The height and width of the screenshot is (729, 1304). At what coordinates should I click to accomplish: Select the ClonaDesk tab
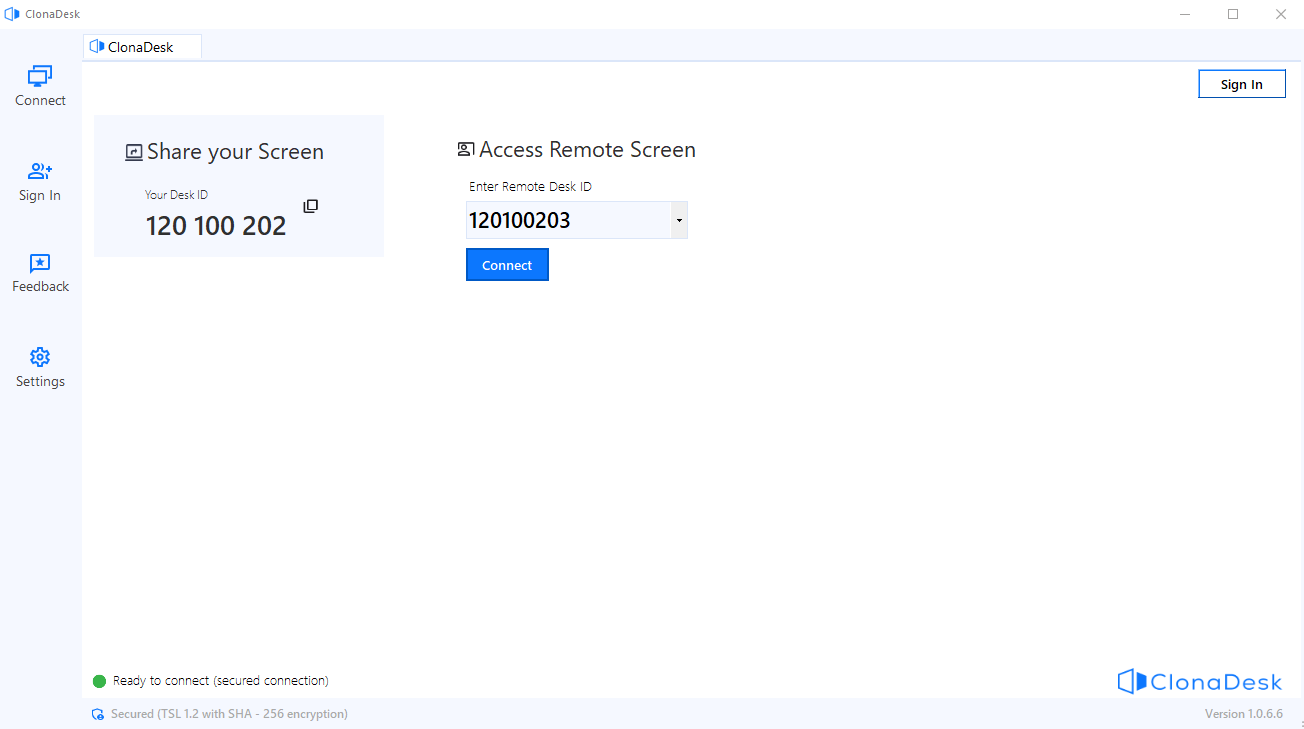pos(142,47)
